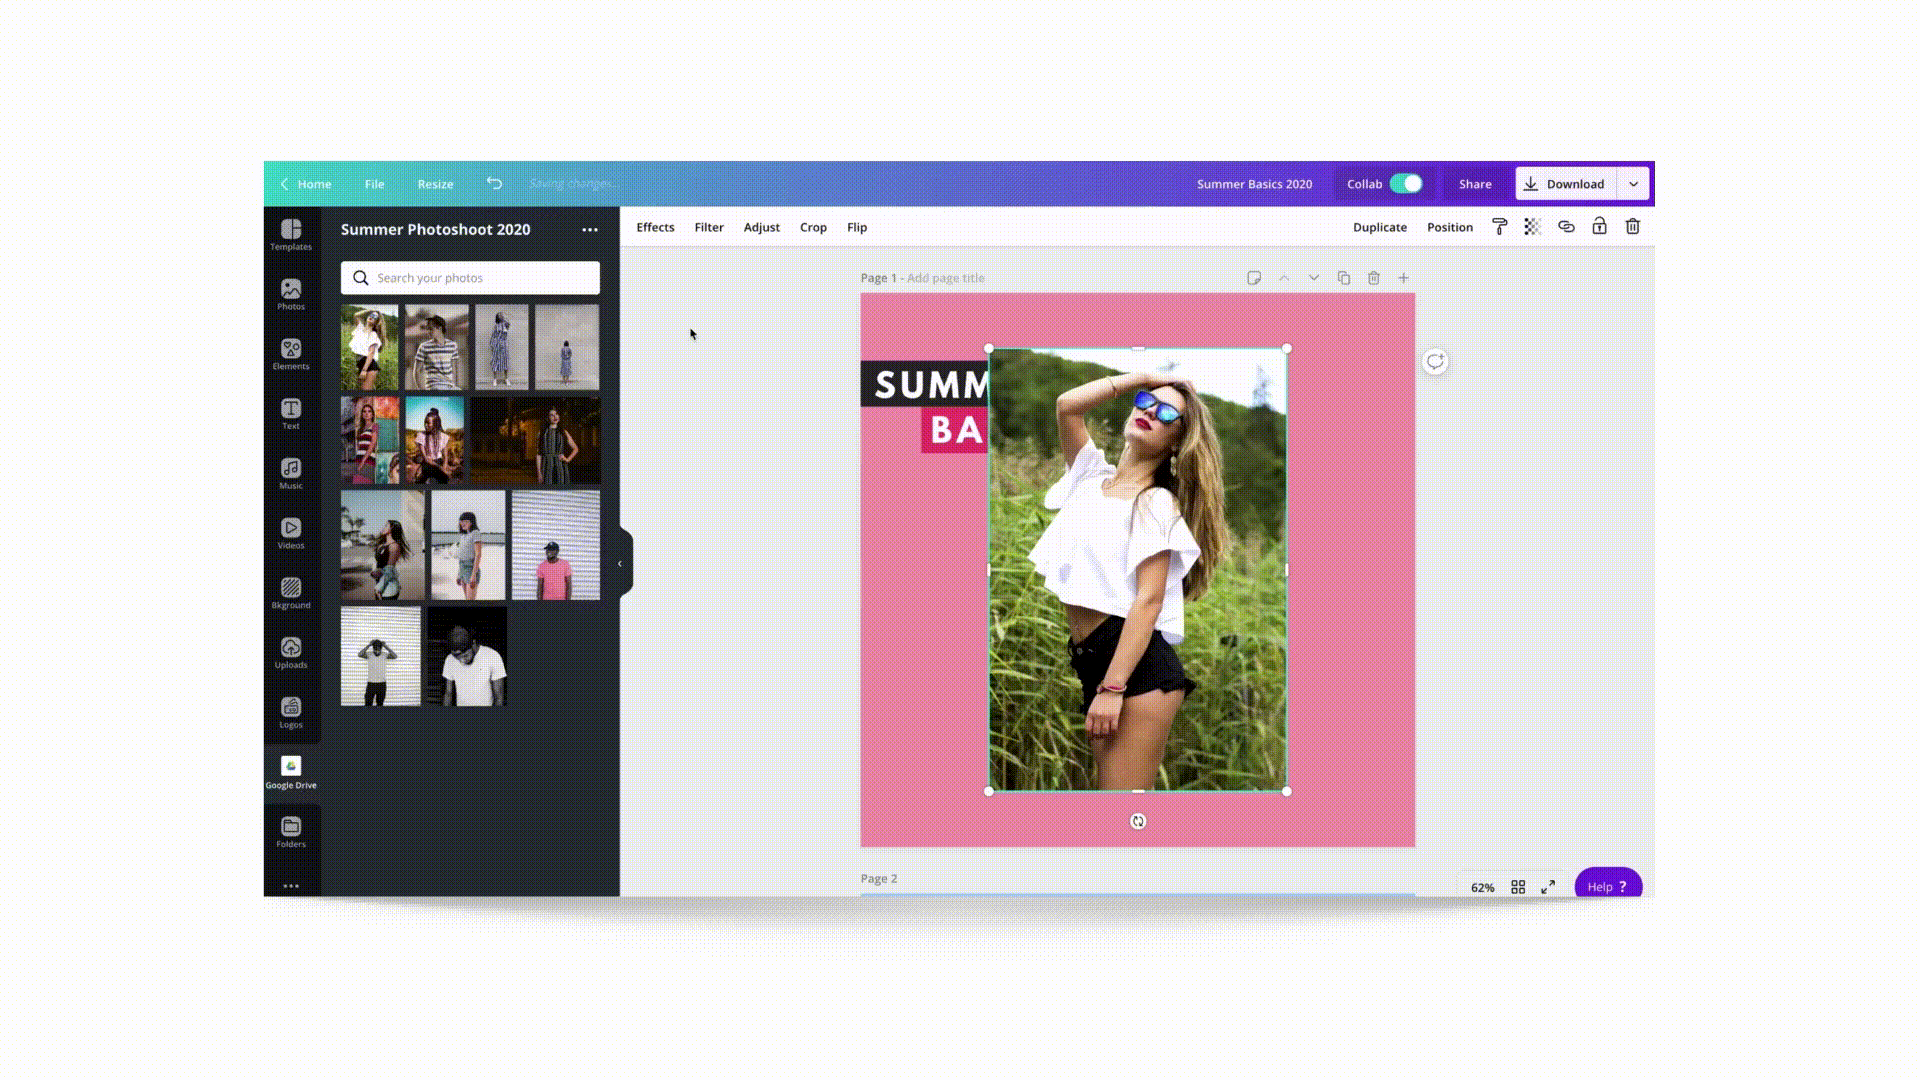Click the copy style paint roller icon
The image size is (1920, 1080).
tap(1499, 227)
